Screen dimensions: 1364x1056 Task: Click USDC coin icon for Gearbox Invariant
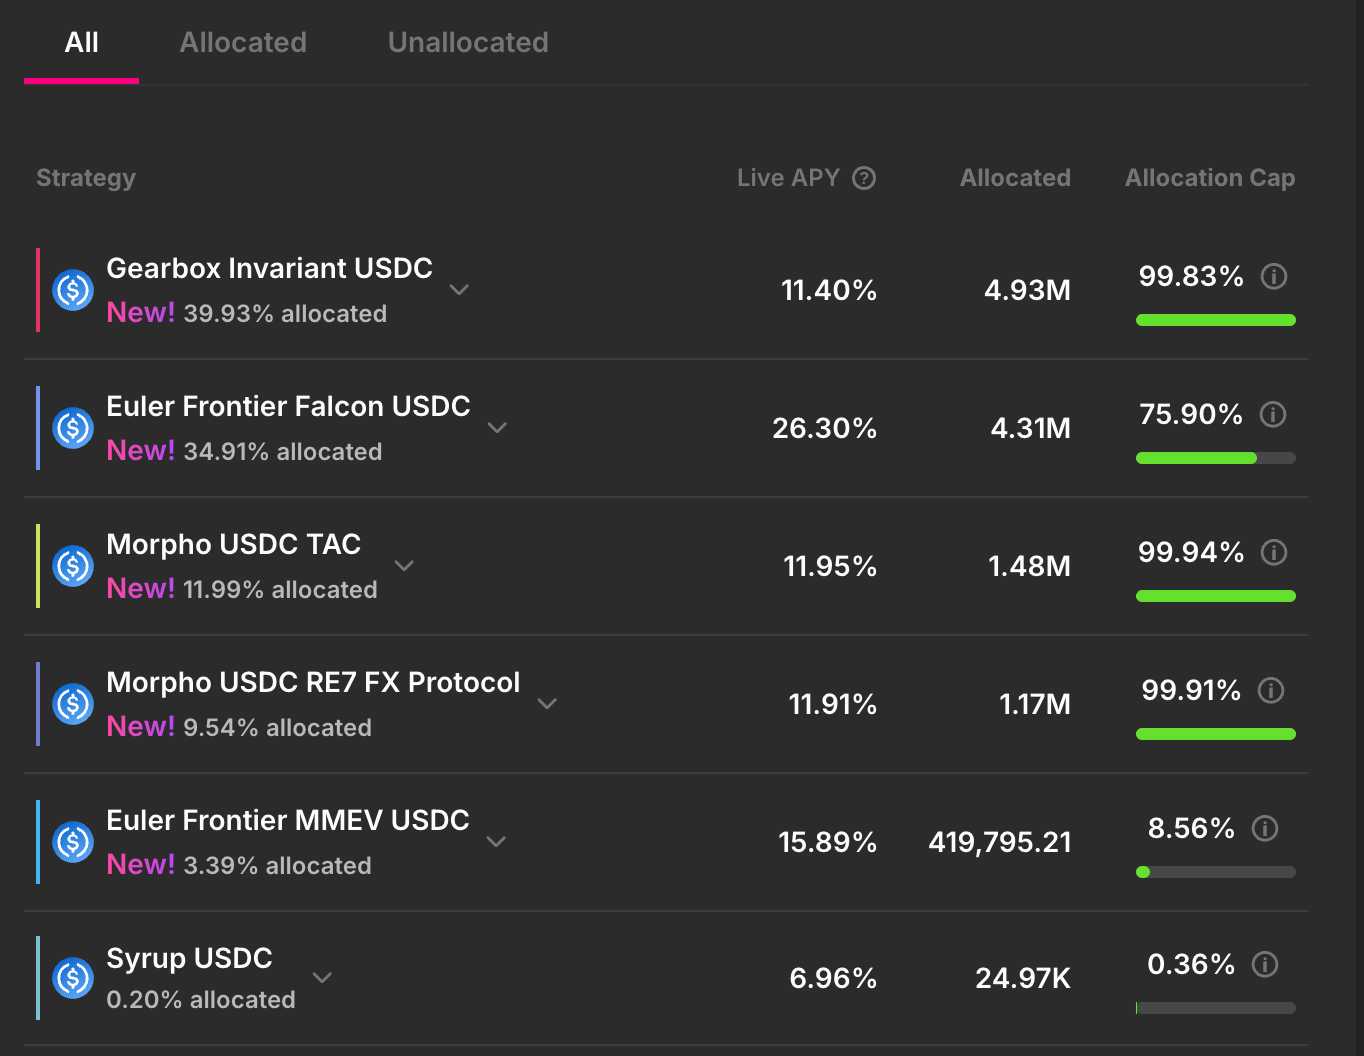73,290
